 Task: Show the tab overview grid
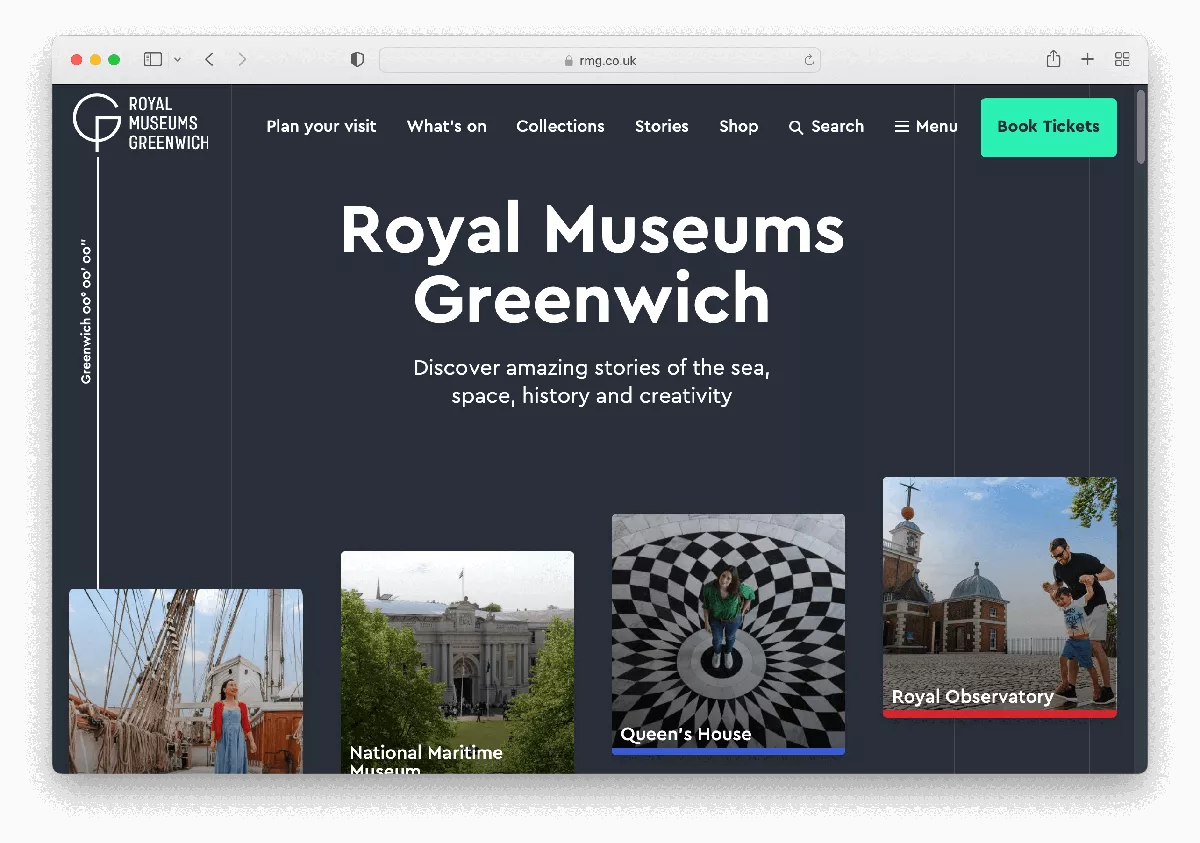pyautogui.click(x=1122, y=60)
